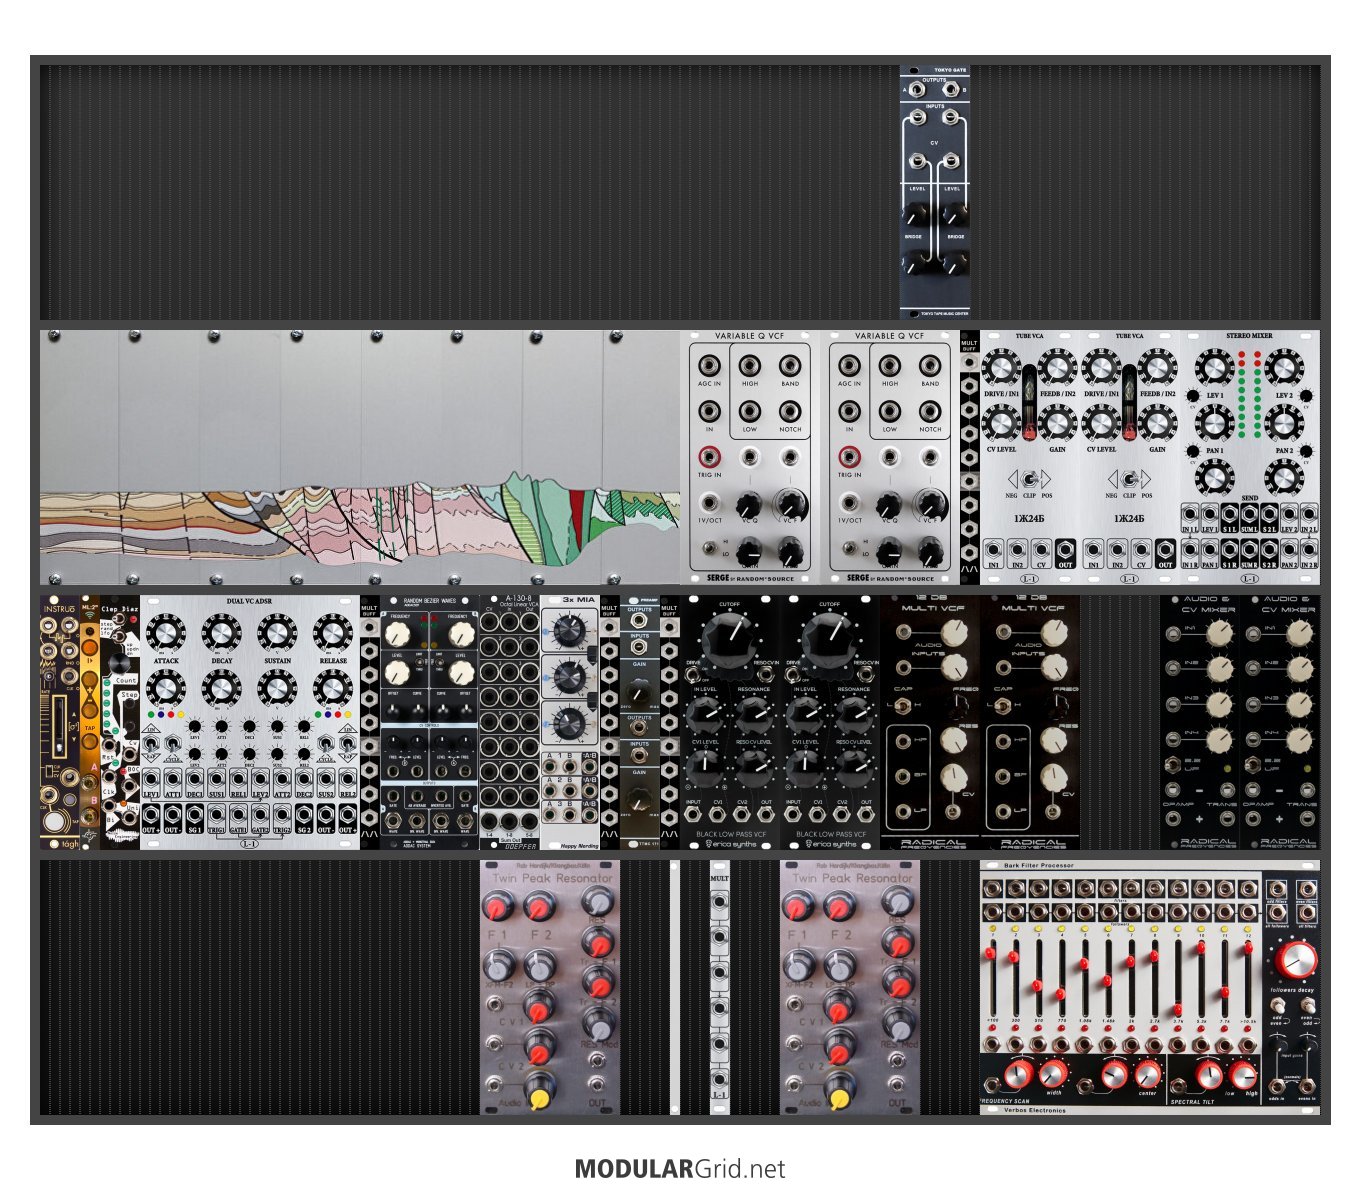Turn the IN4 knob on right Audio & CV Mixer
1361x1190 pixels.
[x=1299, y=740]
